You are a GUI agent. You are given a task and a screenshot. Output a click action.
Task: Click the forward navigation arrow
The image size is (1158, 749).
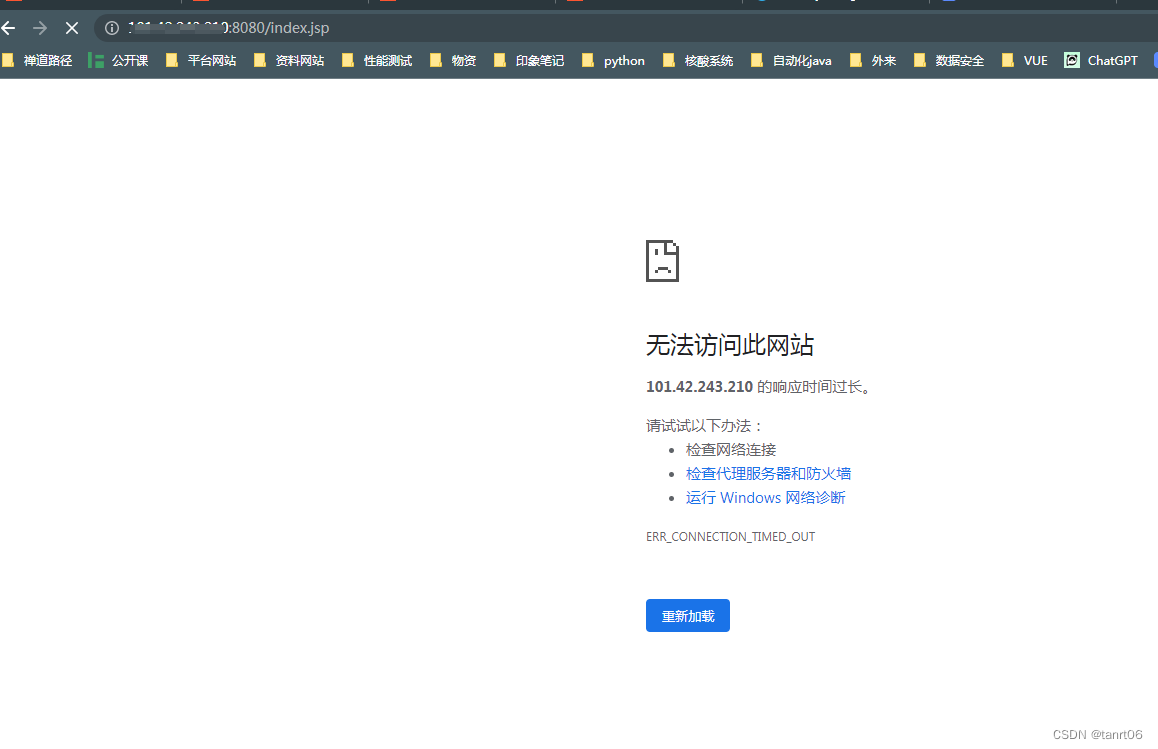pos(40,28)
